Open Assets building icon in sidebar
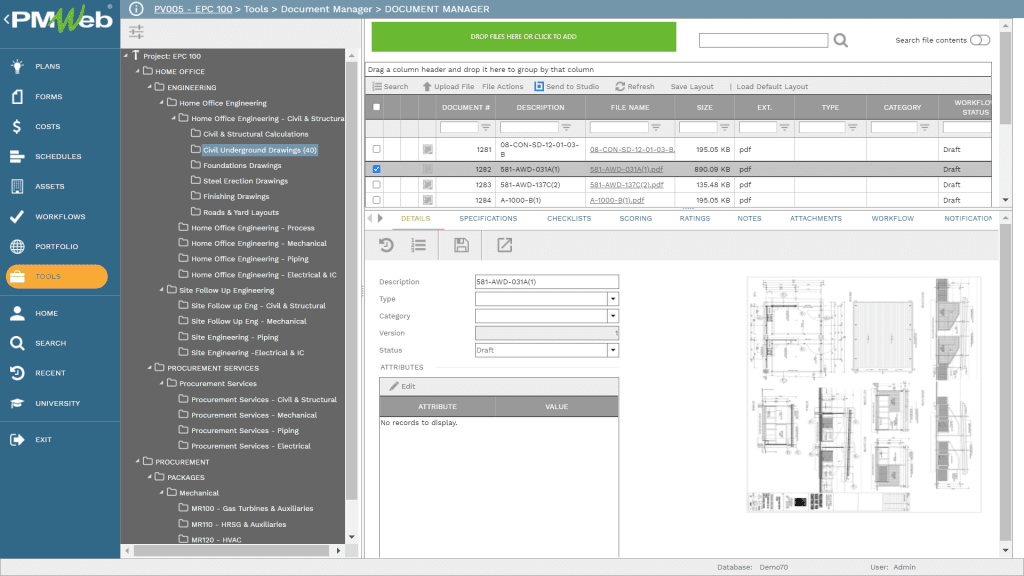Image resolution: width=1024 pixels, height=576 pixels. click(17, 186)
